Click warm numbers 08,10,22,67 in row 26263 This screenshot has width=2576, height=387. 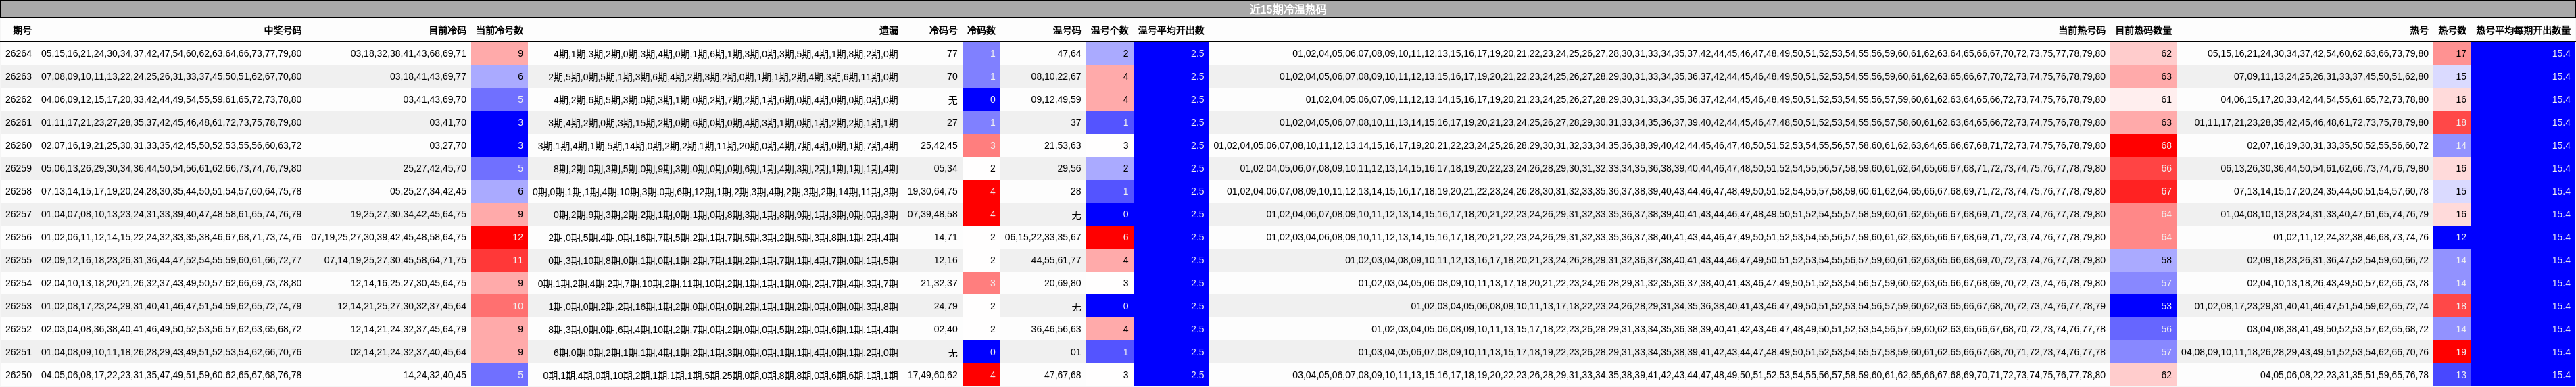(x=1056, y=77)
